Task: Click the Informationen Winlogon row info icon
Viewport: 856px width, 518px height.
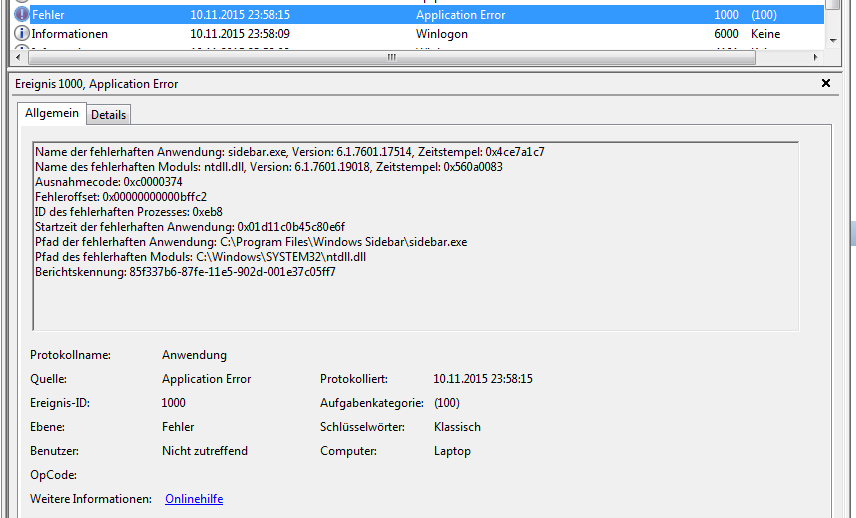Action: (x=21, y=33)
